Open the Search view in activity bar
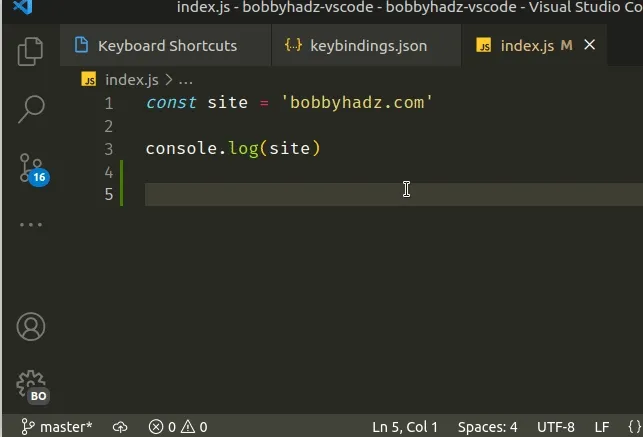Image resolution: width=643 pixels, height=437 pixels. click(31, 109)
